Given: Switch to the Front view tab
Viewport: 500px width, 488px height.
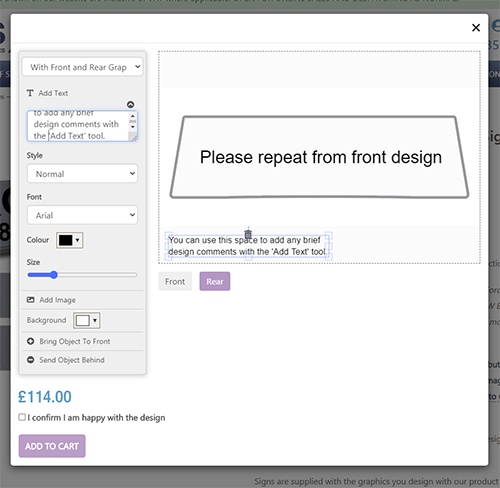Looking at the screenshot, I should click(175, 281).
